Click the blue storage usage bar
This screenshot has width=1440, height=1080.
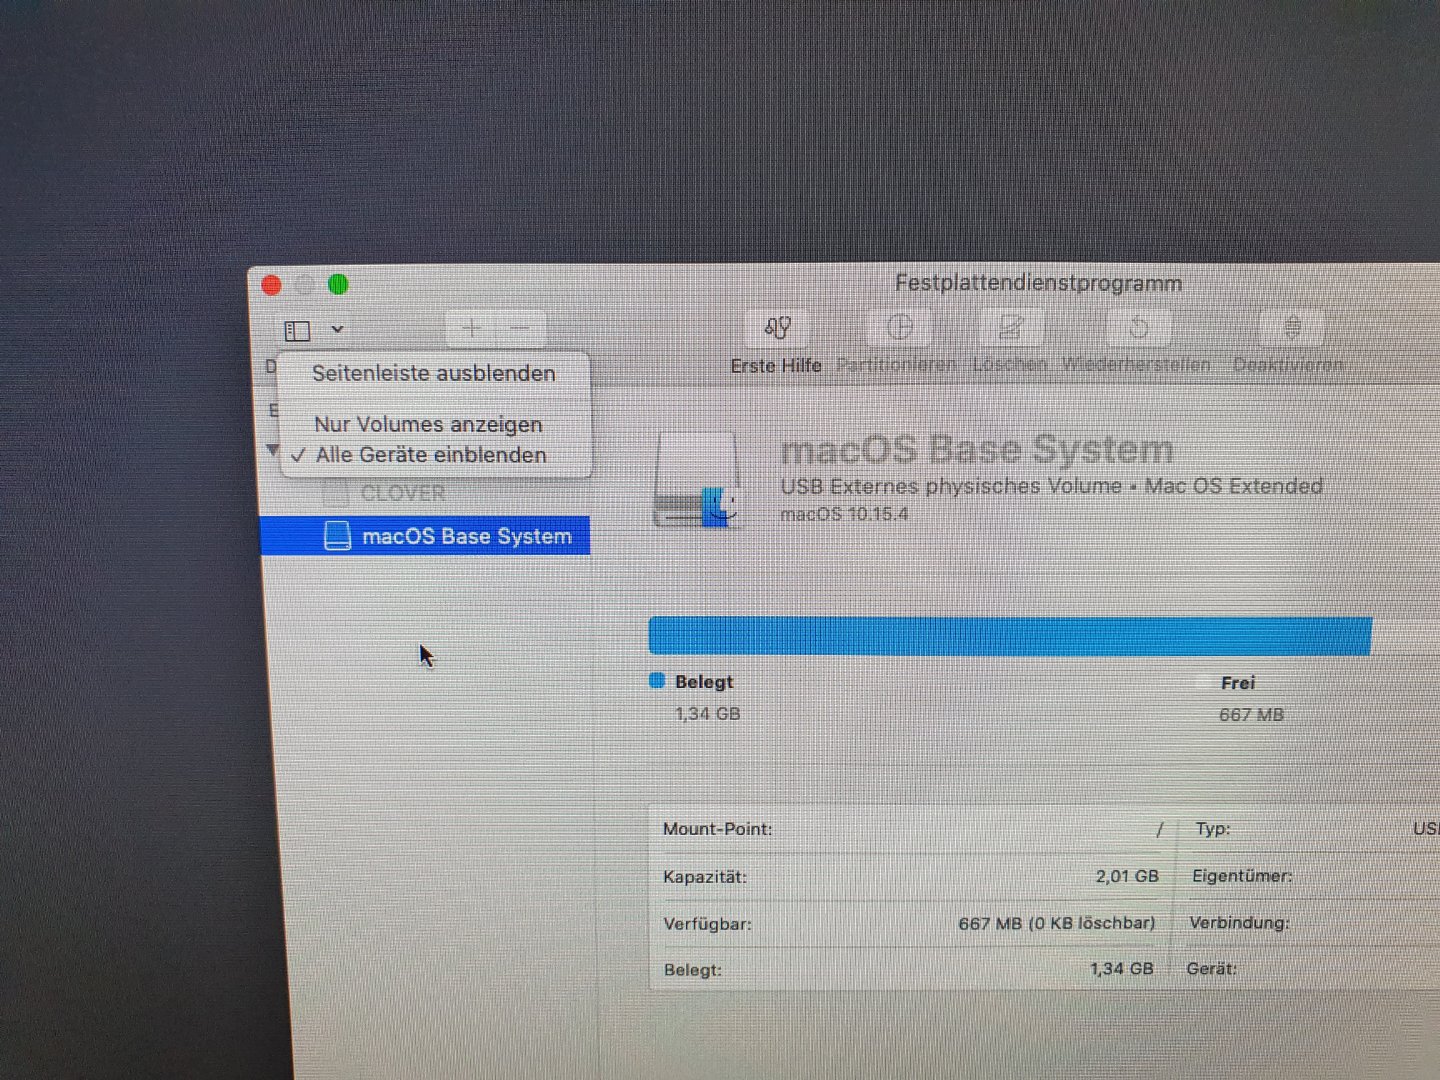click(1010, 636)
